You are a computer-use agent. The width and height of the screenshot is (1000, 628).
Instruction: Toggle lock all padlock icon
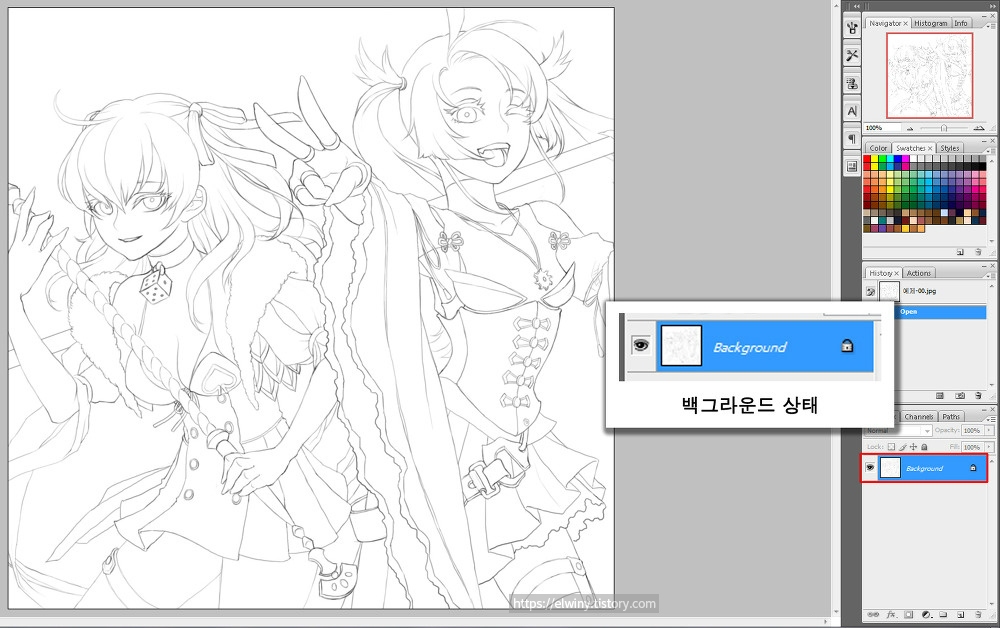(924, 447)
